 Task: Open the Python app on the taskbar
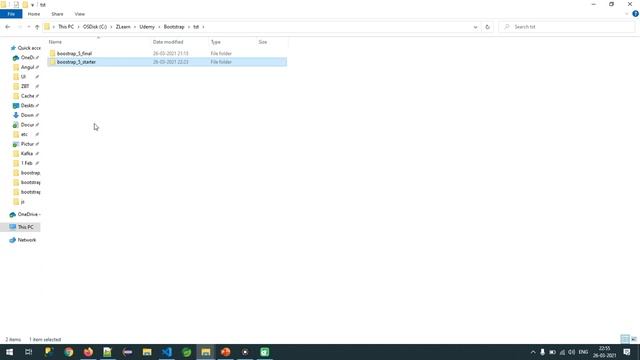[x=49, y=352]
